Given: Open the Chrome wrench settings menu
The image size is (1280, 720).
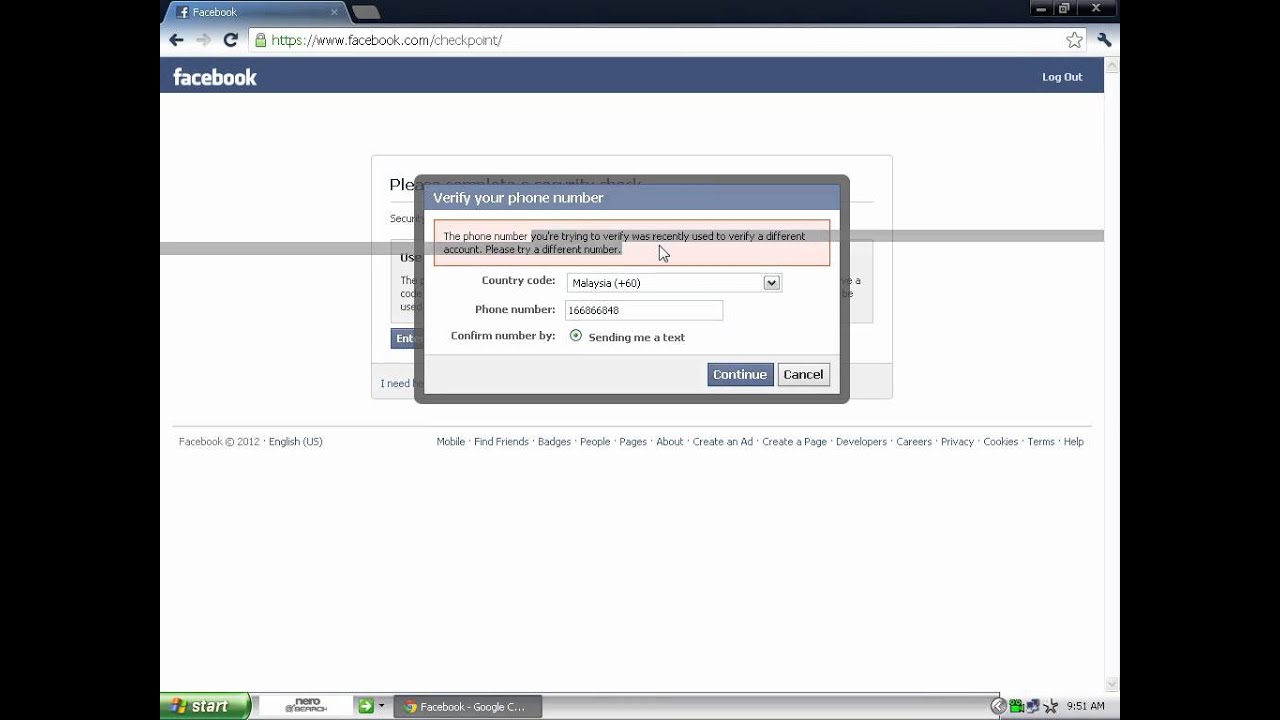Looking at the screenshot, I should pyautogui.click(x=1104, y=40).
